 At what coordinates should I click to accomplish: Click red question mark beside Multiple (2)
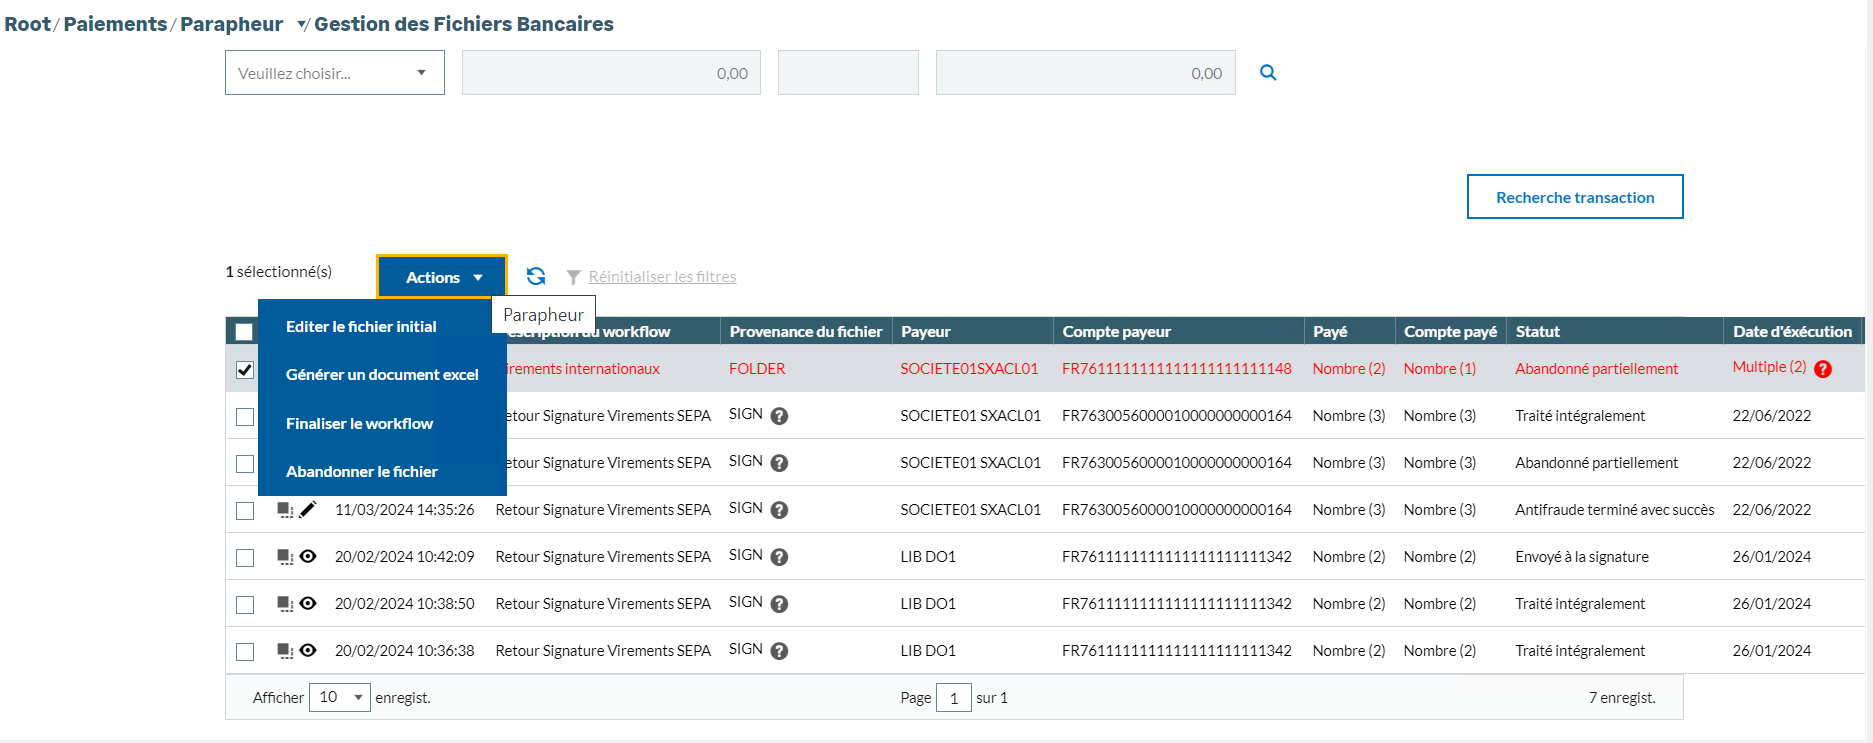[x=1823, y=369]
